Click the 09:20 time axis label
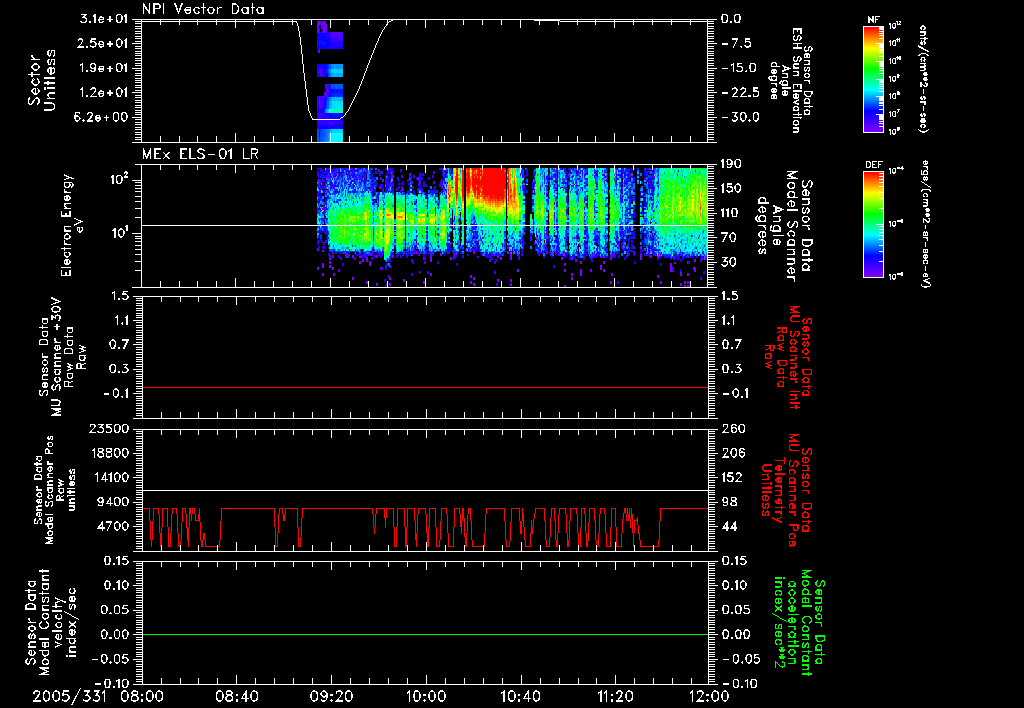This screenshot has width=1024, height=708. [x=332, y=696]
